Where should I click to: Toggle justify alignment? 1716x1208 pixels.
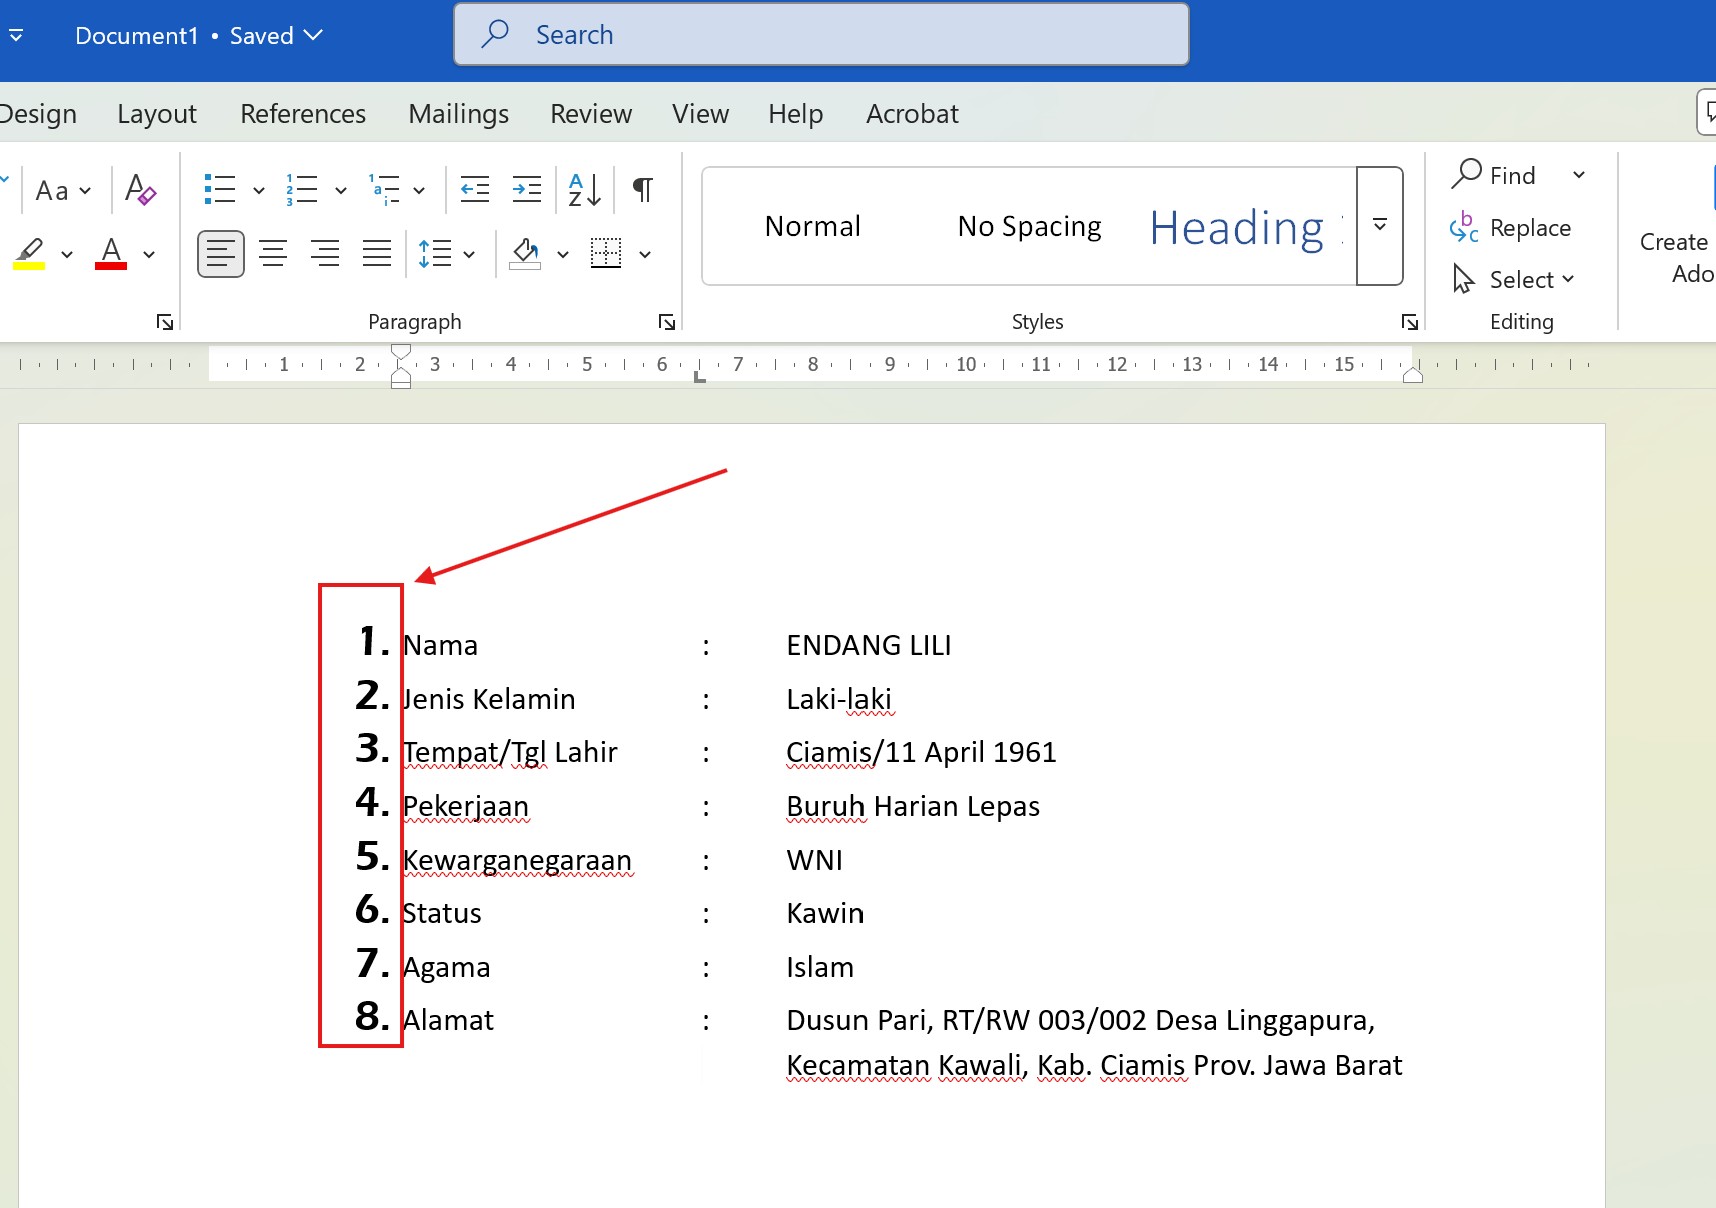click(376, 253)
